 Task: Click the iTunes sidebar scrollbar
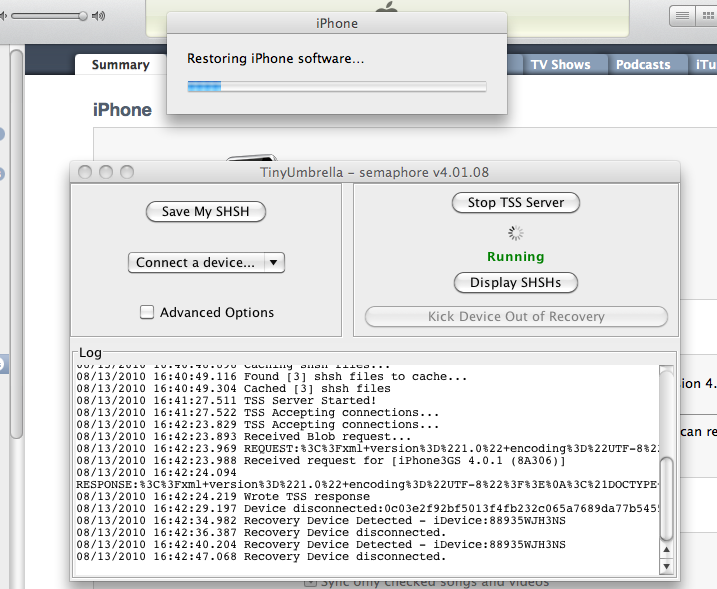16,245
